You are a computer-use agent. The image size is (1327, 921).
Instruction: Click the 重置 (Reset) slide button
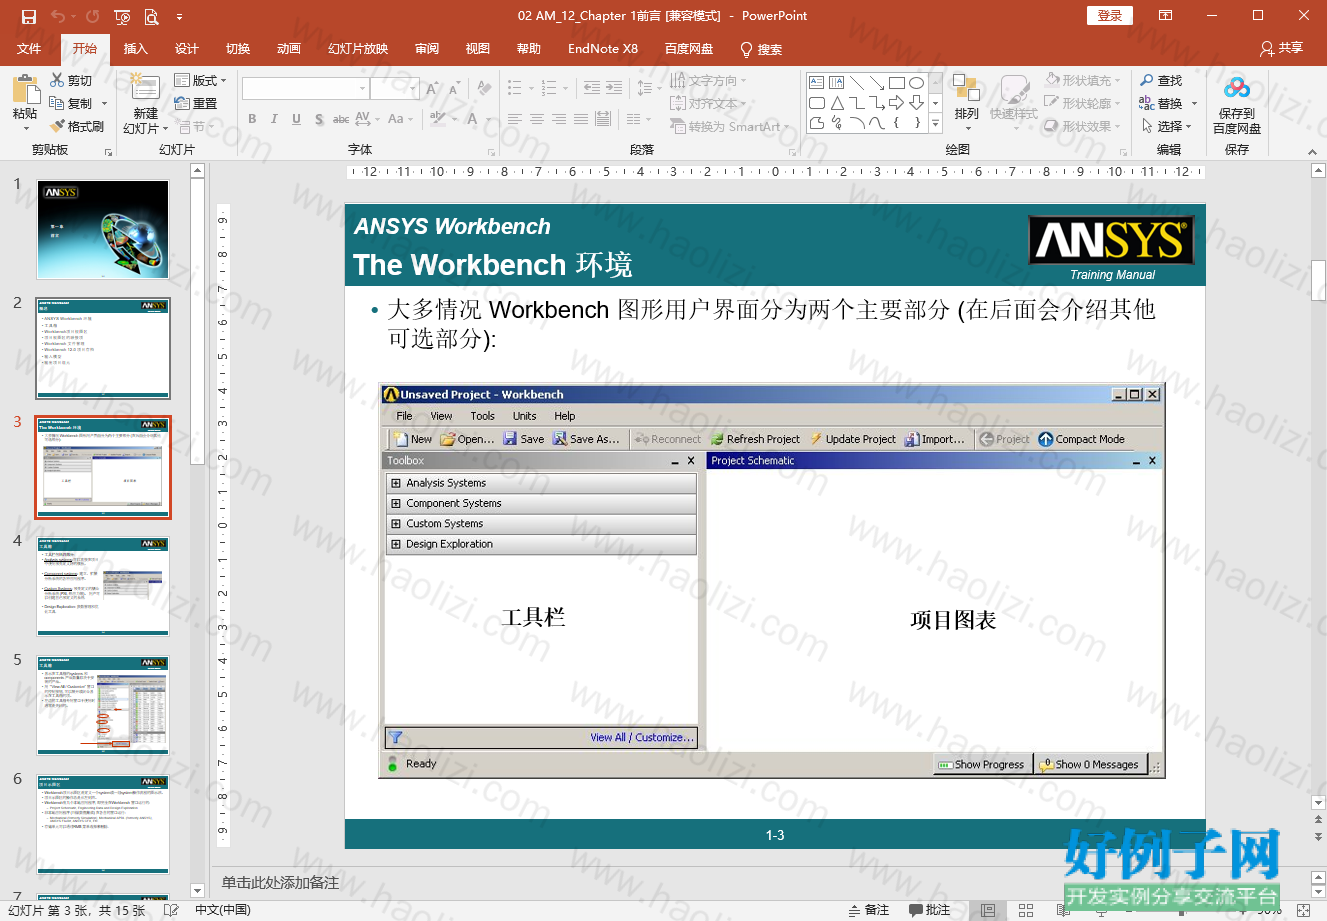point(196,103)
